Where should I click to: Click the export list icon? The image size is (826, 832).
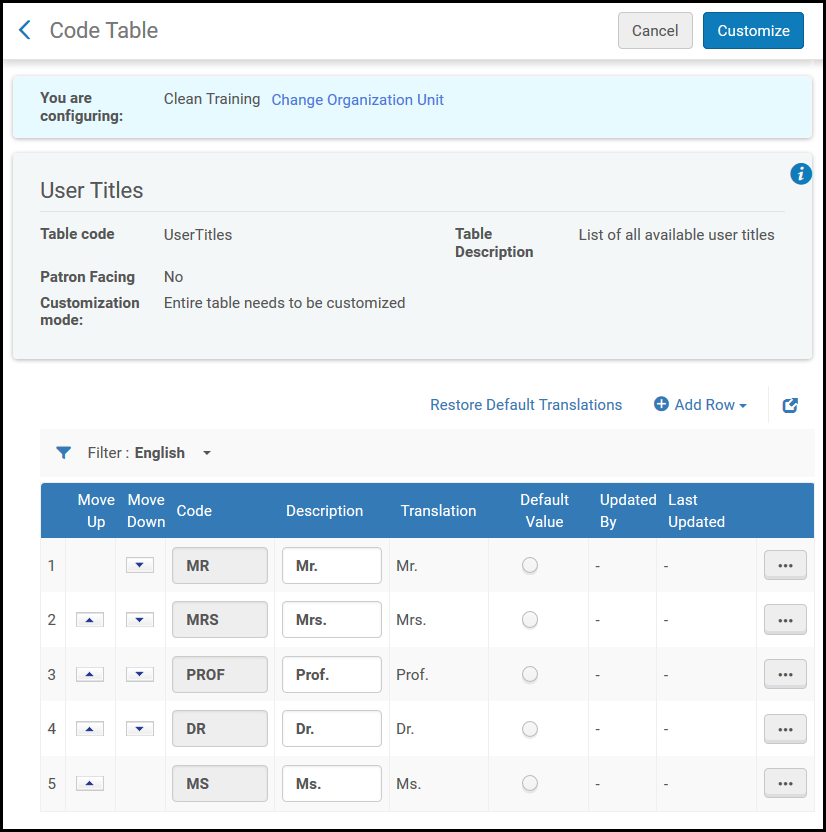[x=790, y=405]
